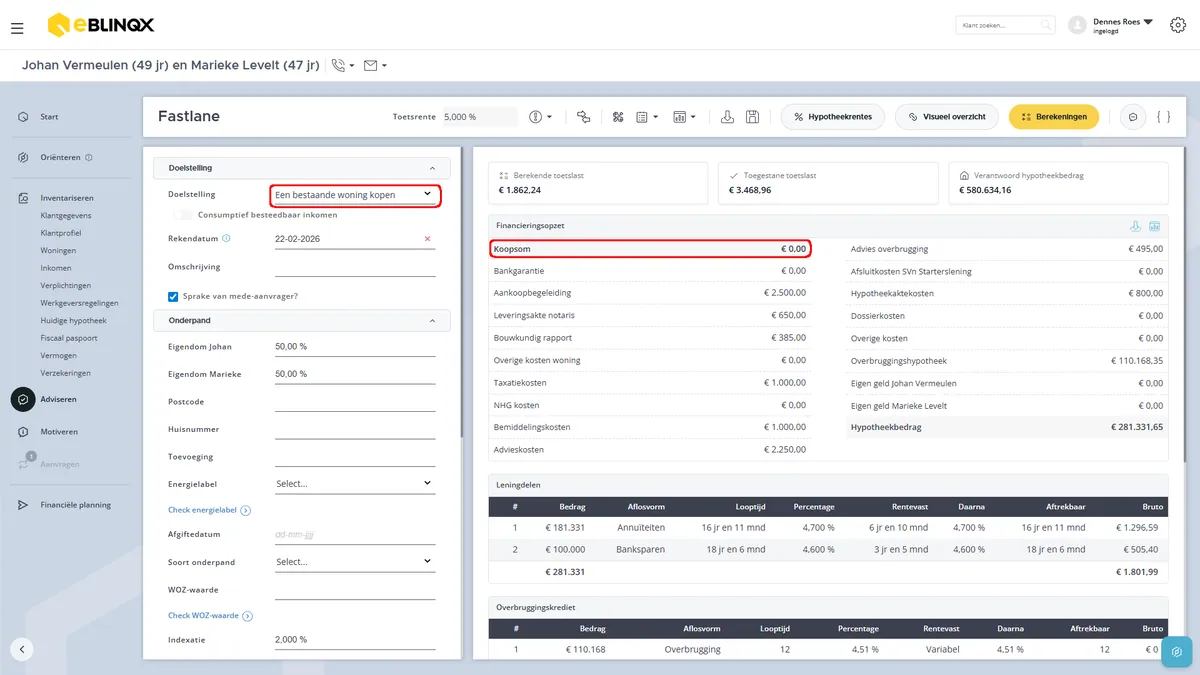Open the chart report dropdown in toolbar
1200x675 pixels.
(685, 117)
